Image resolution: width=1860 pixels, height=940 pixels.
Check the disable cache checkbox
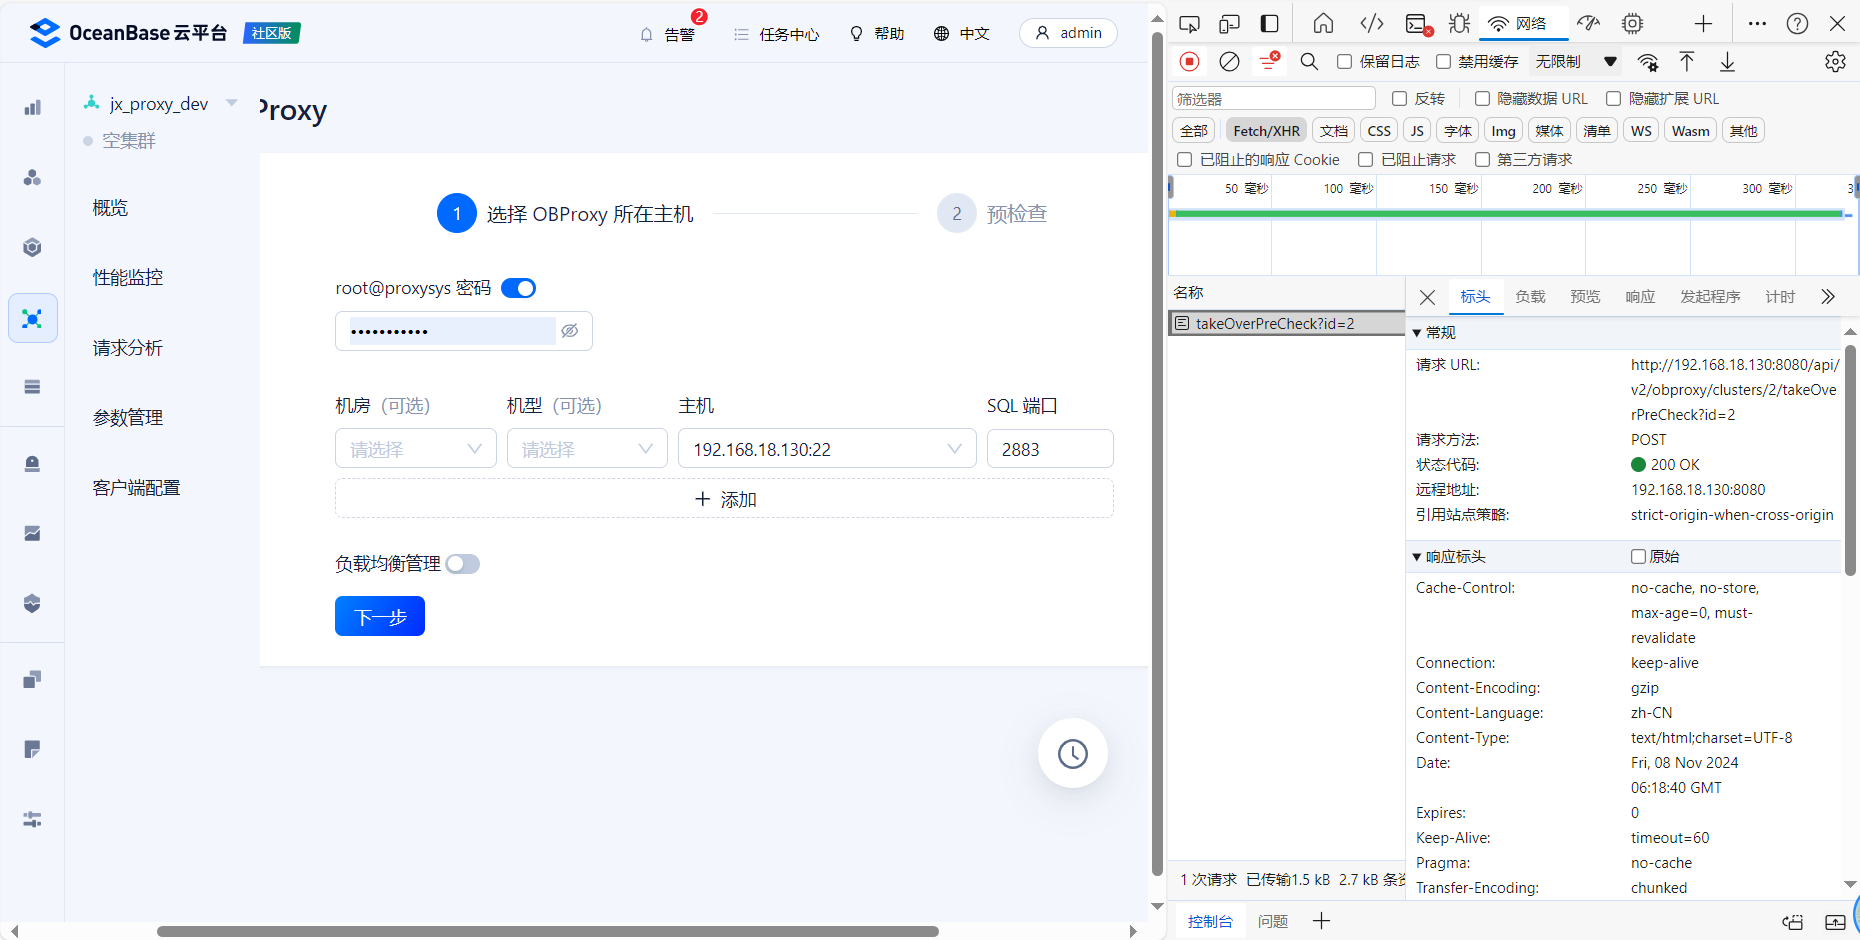1443,62
